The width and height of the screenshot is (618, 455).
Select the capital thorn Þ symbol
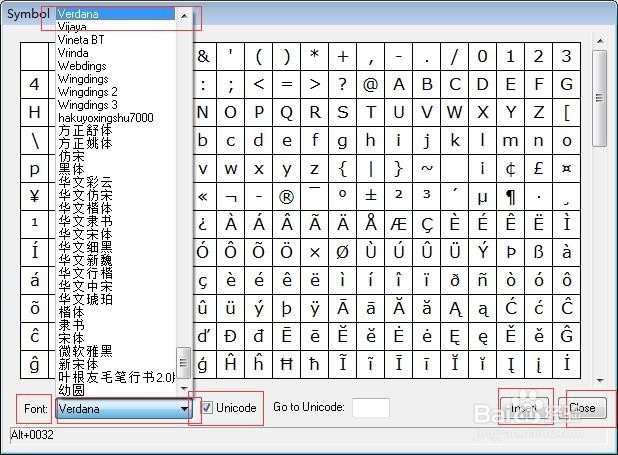pos(511,252)
